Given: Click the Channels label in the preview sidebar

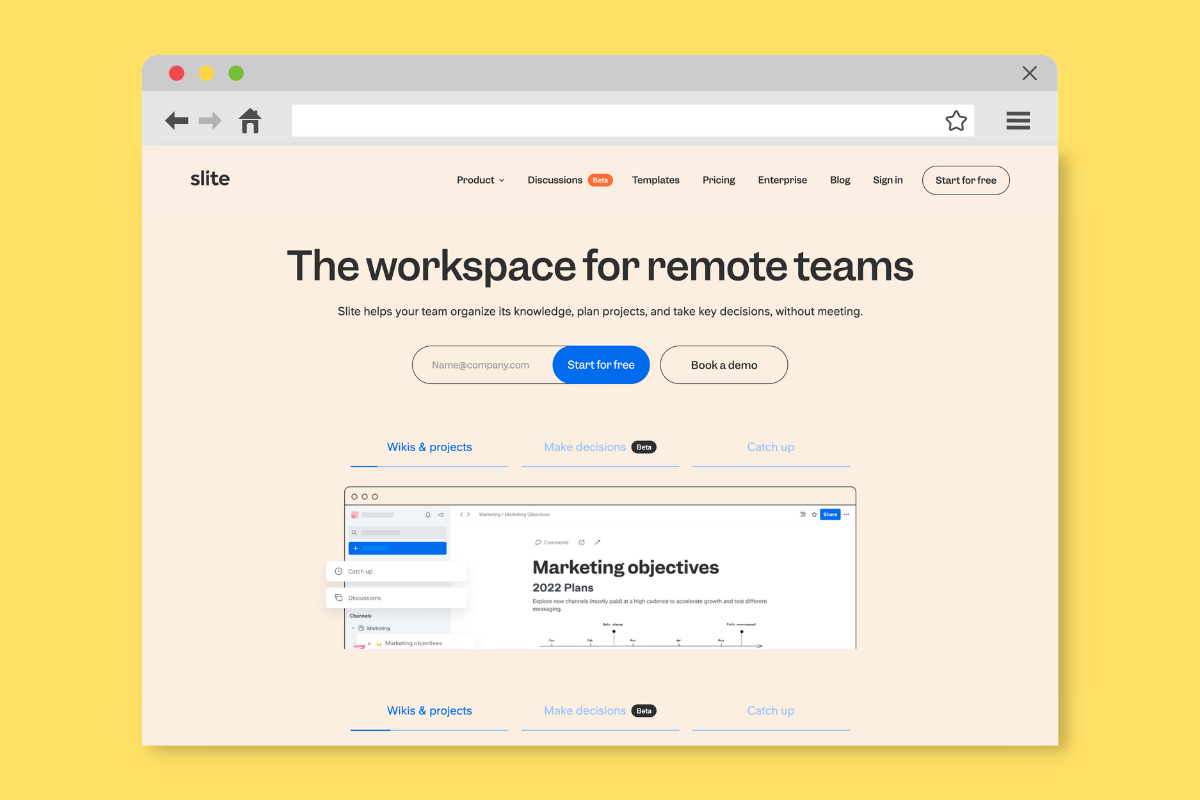Looking at the screenshot, I should [x=360, y=616].
